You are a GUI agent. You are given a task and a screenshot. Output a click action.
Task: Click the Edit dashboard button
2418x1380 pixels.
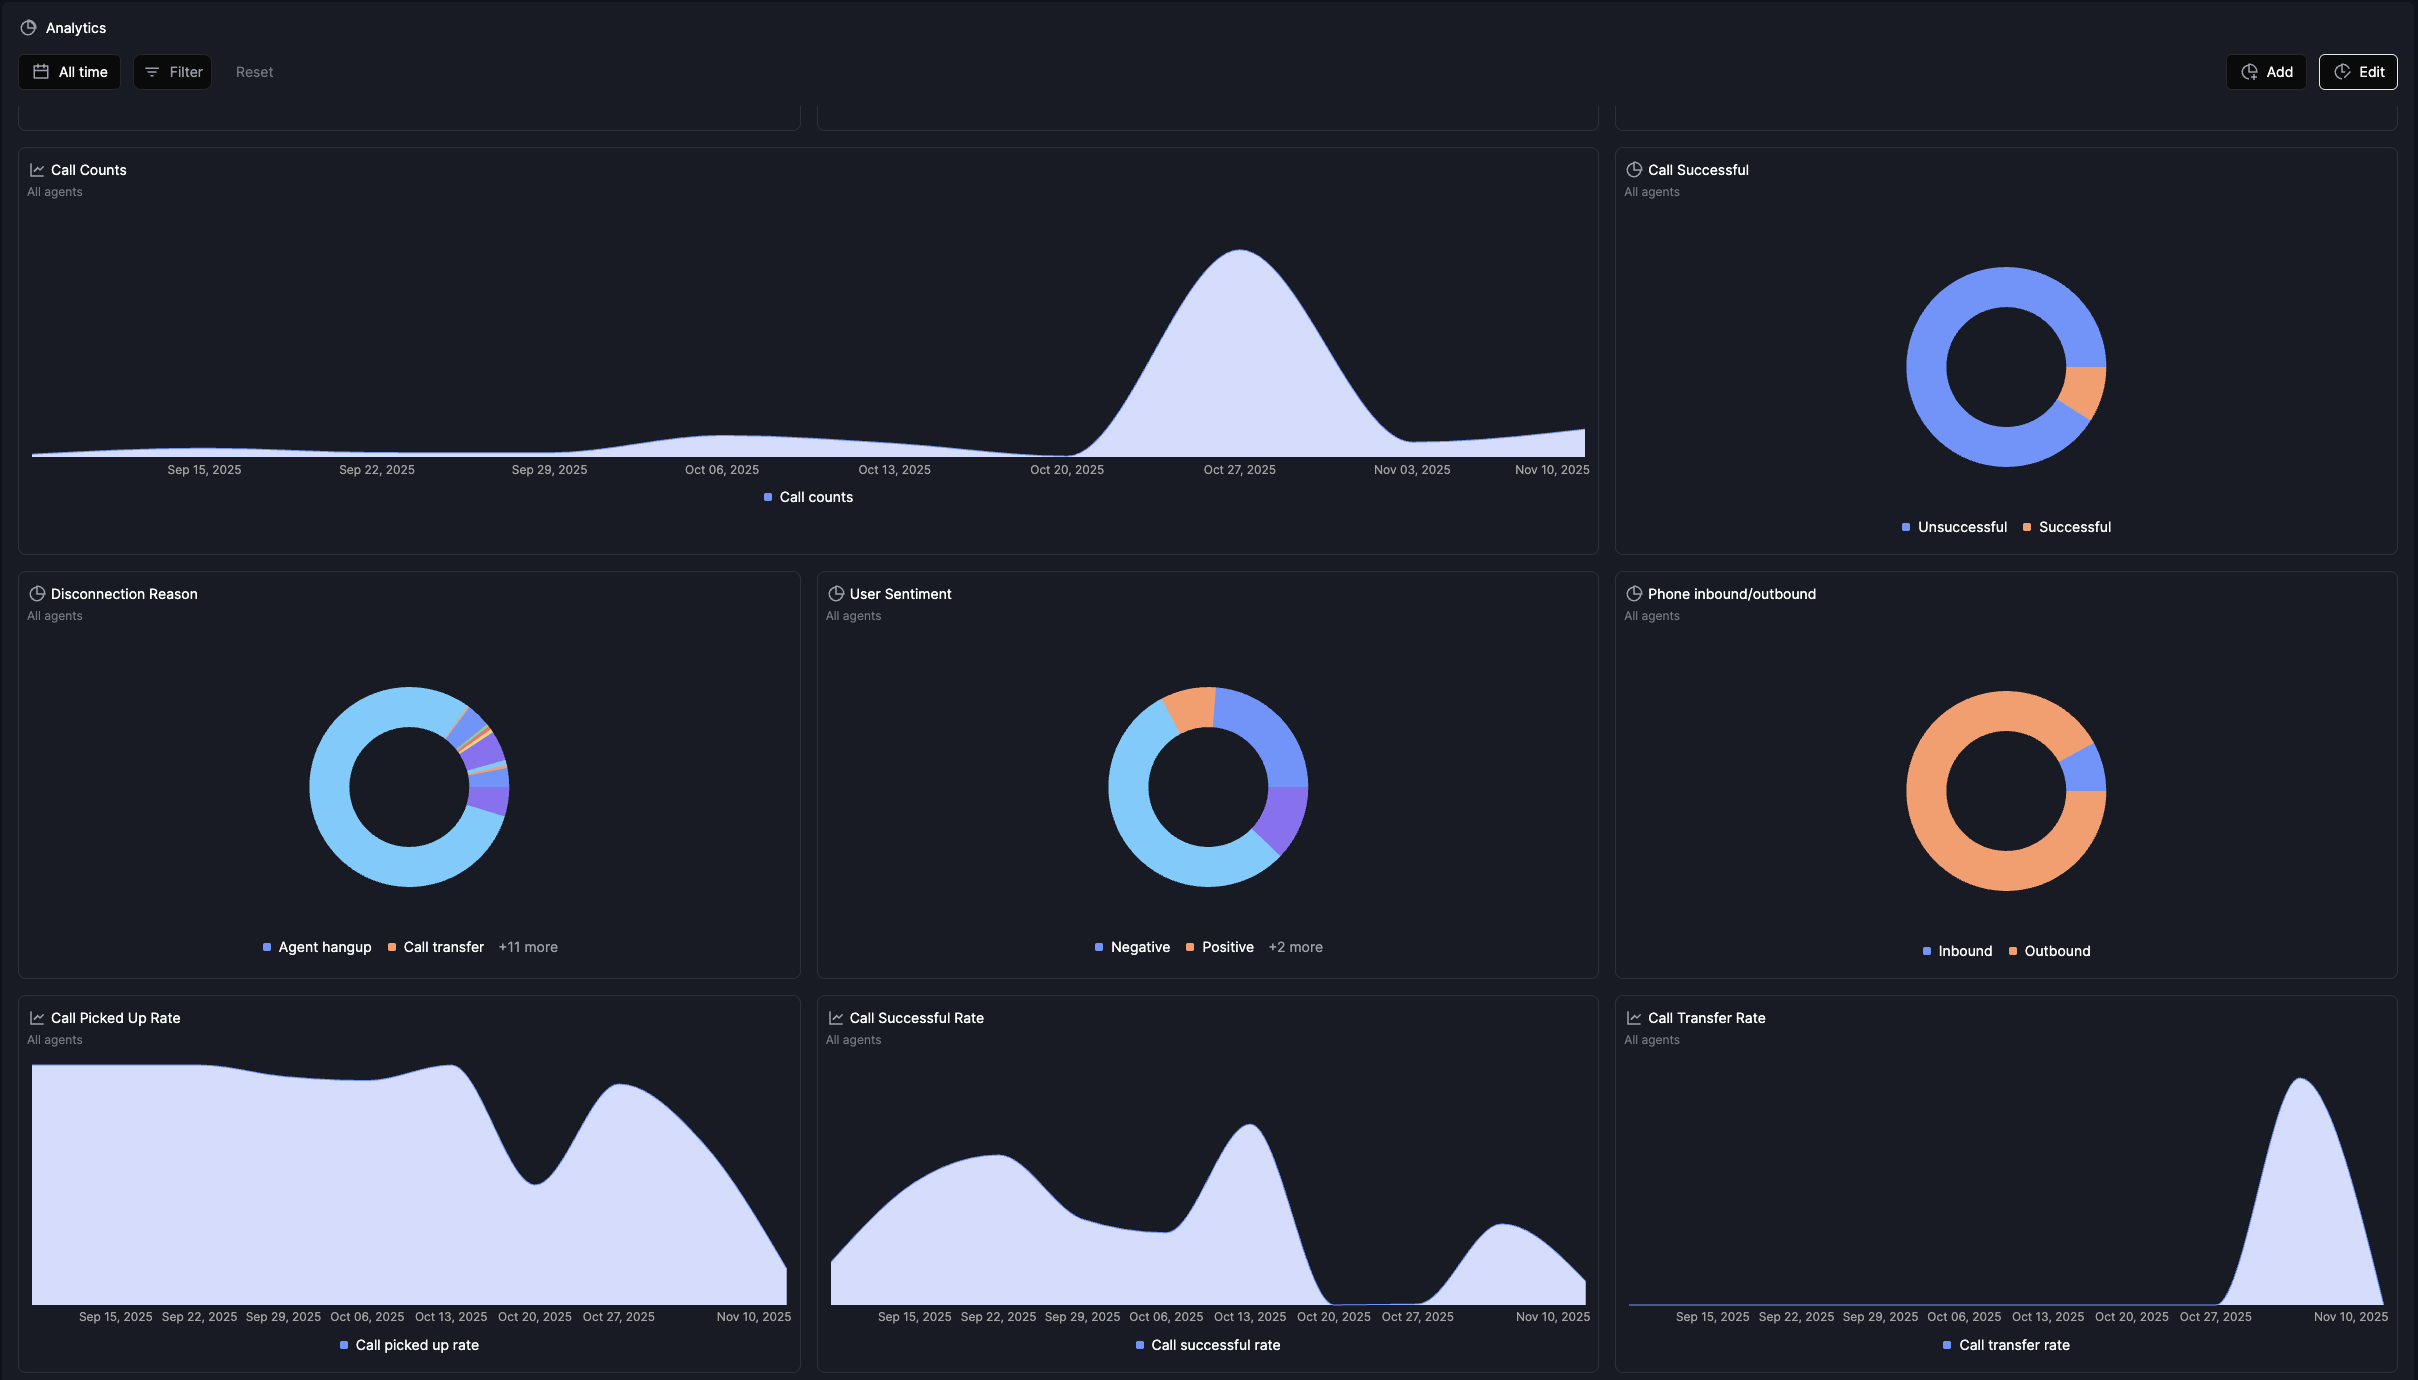pos(2357,72)
